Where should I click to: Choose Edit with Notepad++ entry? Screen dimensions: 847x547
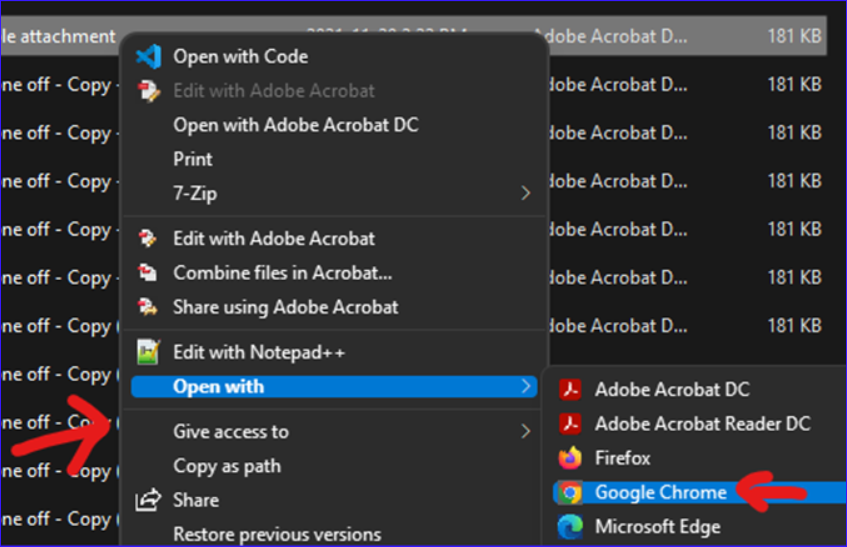coord(259,353)
